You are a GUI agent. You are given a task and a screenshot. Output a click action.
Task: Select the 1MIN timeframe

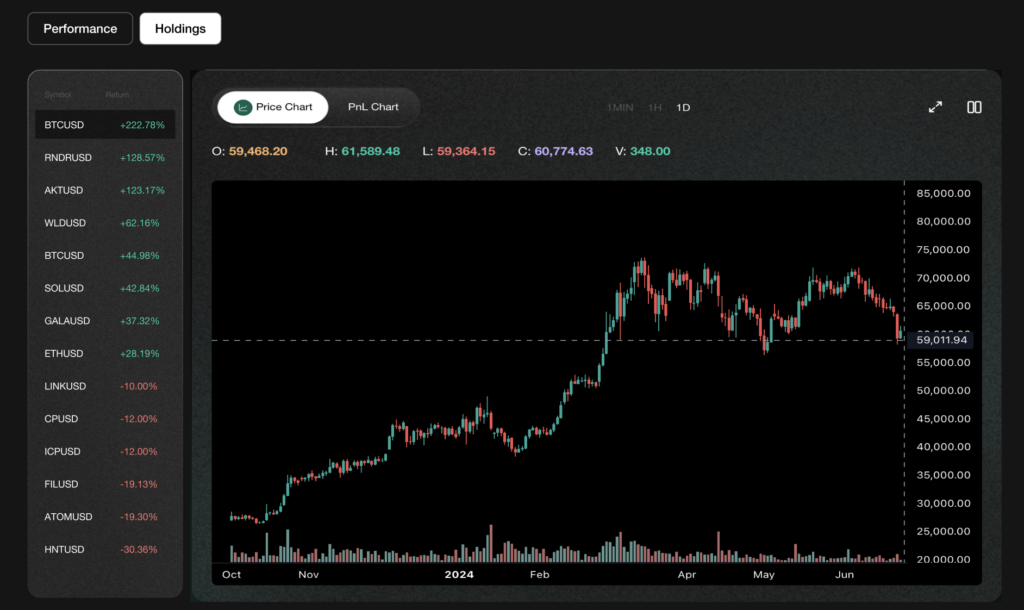tap(620, 107)
